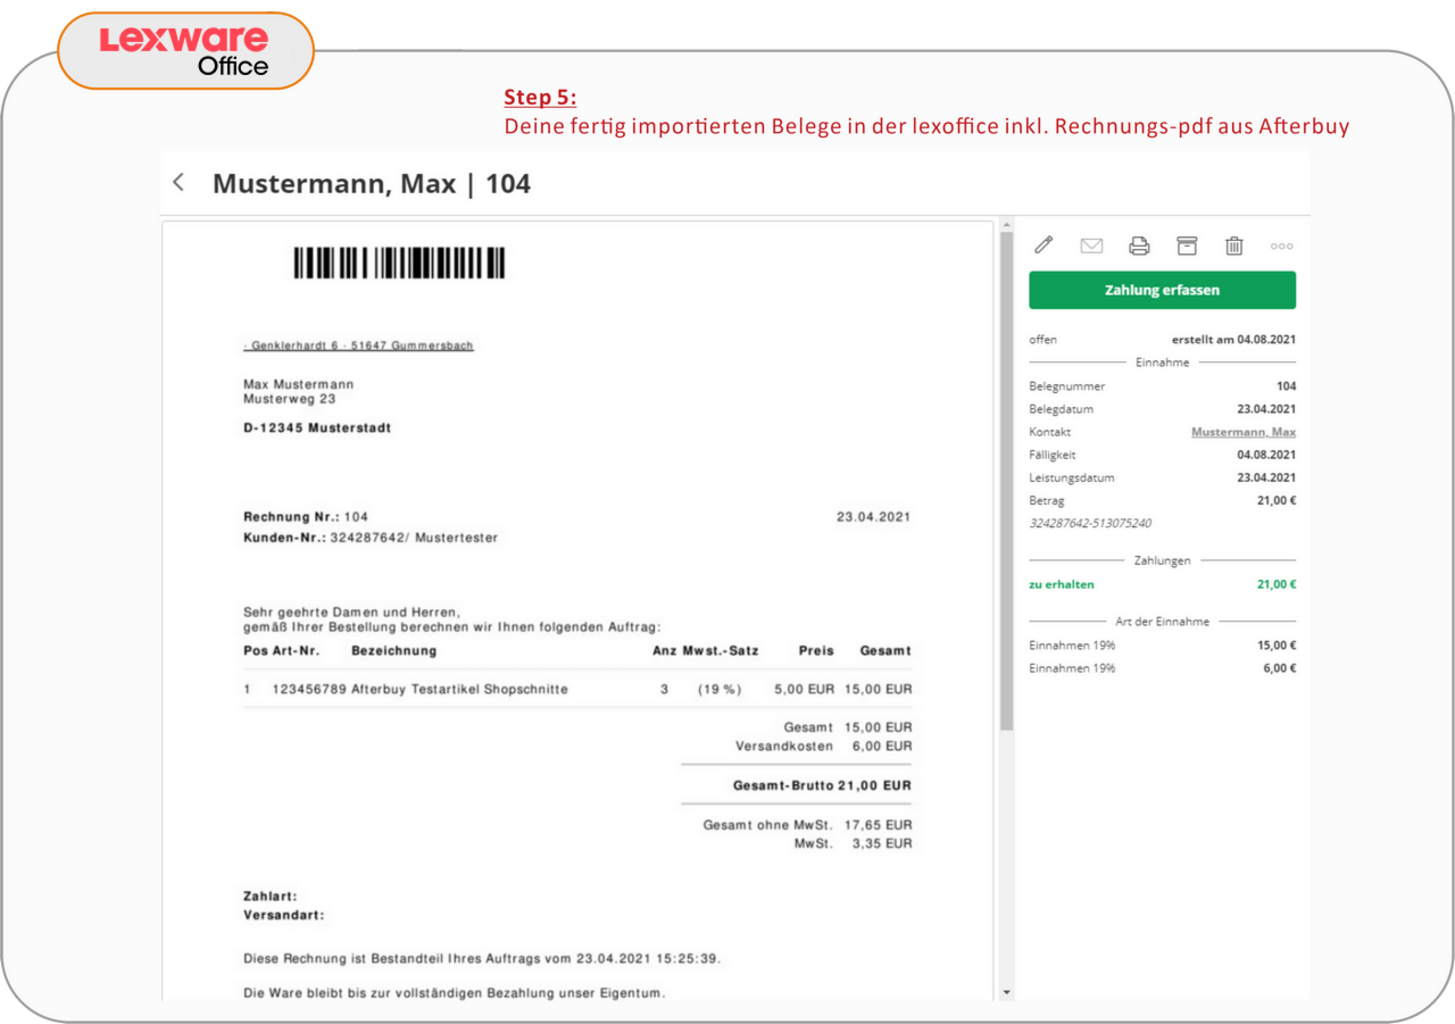The image size is (1455, 1024).
Task: Print the document with printer icon
Action: 1139,246
